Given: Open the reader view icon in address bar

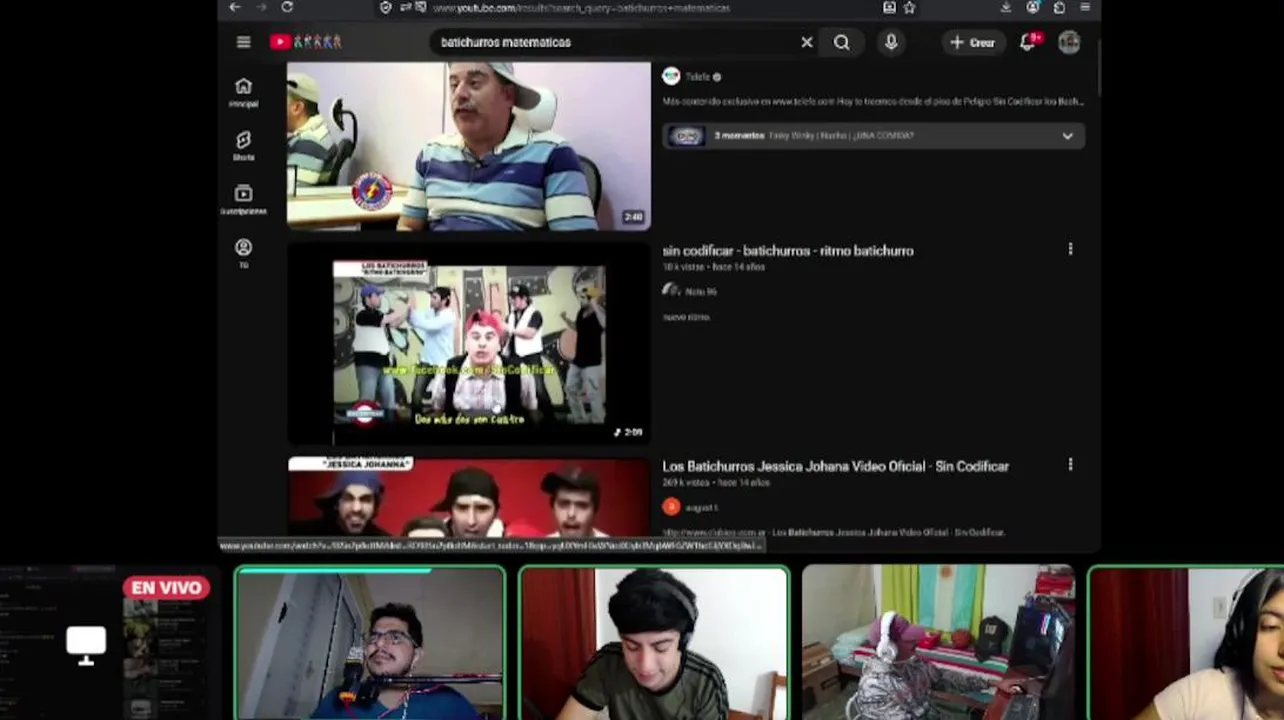Looking at the screenshot, I should [889, 7].
